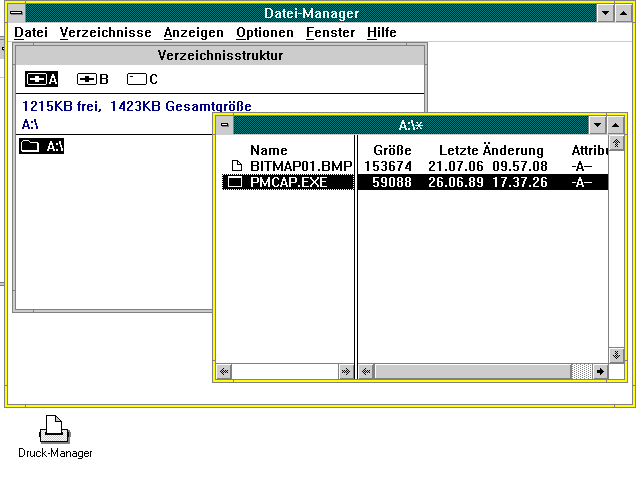Viewport: 640px width, 480px height.
Task: Open the Druck-Manager desktop icon
Action: 54,430
